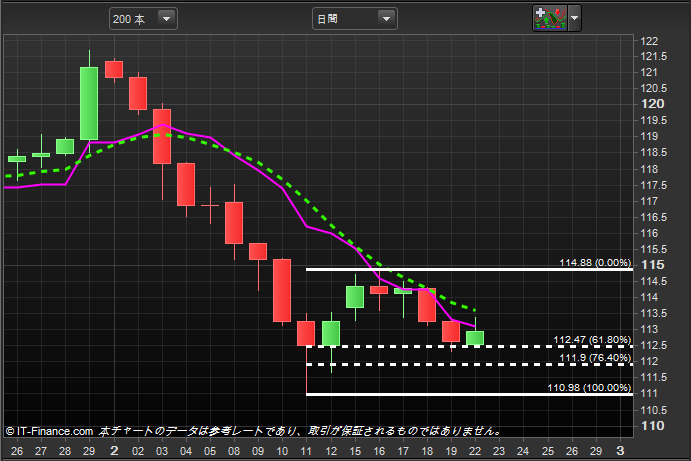The height and width of the screenshot is (461, 691).
Task: Click the date label 08 on time axis
Action: 234,451
